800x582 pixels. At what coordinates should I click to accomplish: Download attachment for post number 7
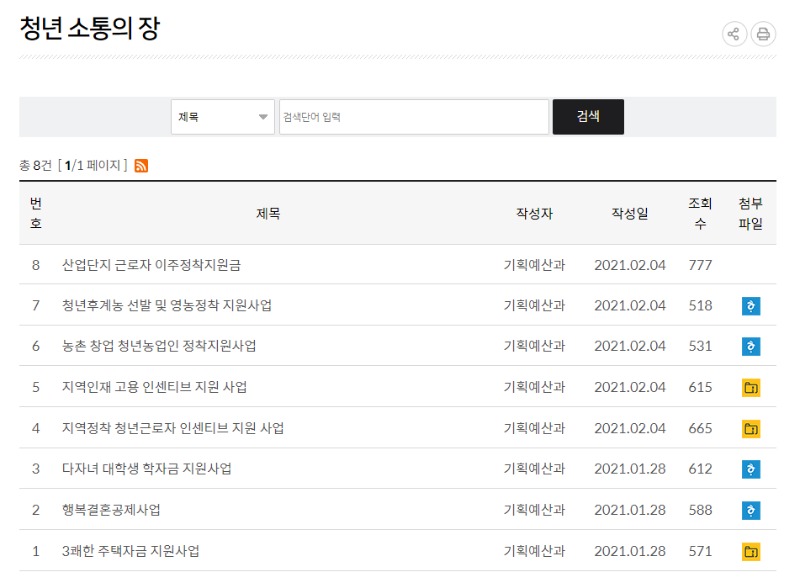pos(751,306)
